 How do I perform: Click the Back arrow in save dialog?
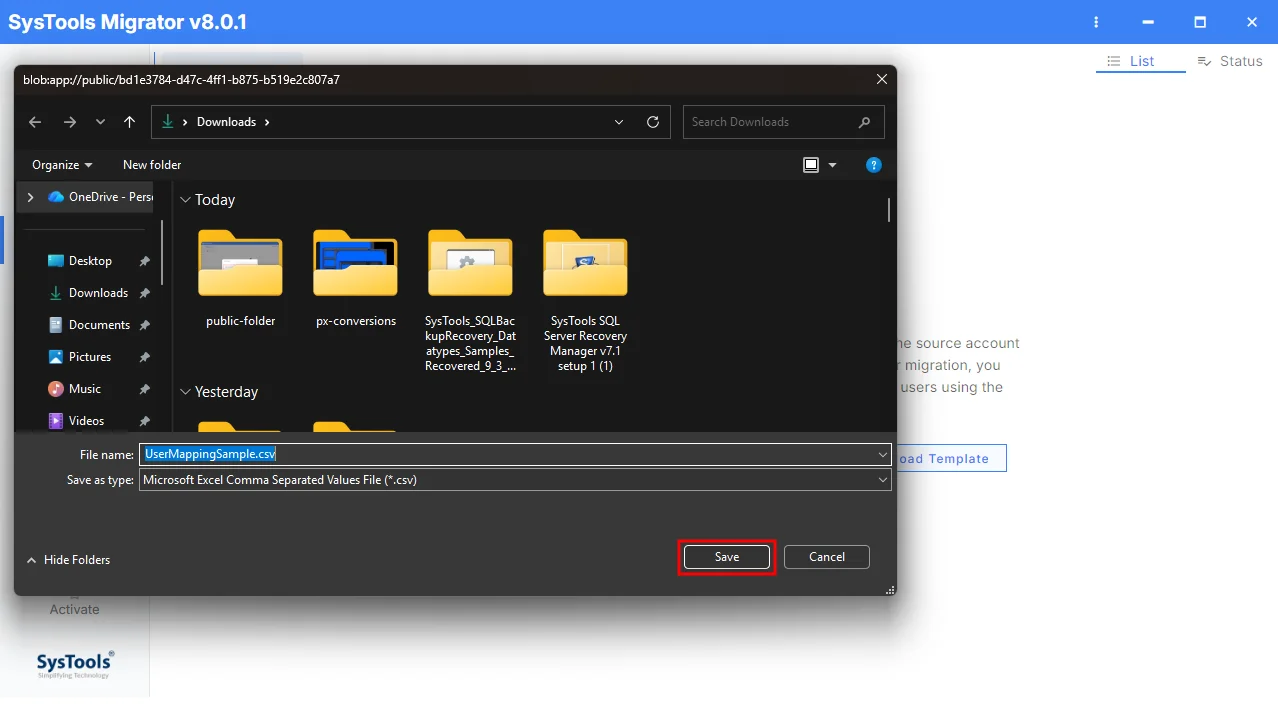tap(35, 122)
